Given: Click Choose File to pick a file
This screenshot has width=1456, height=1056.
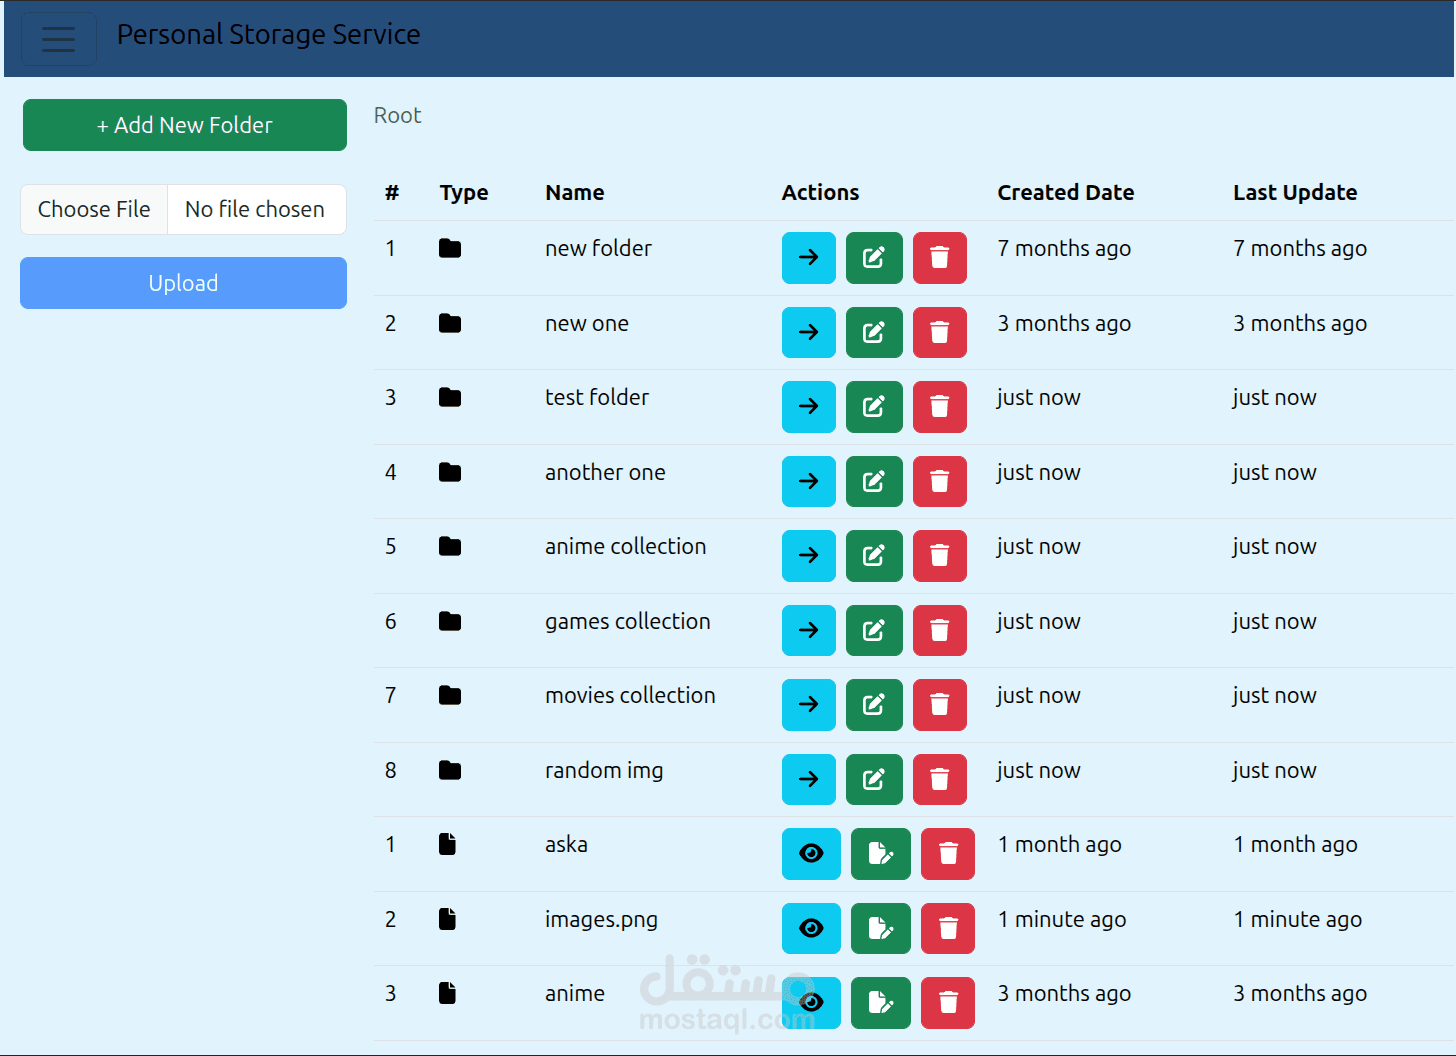Looking at the screenshot, I should point(94,209).
